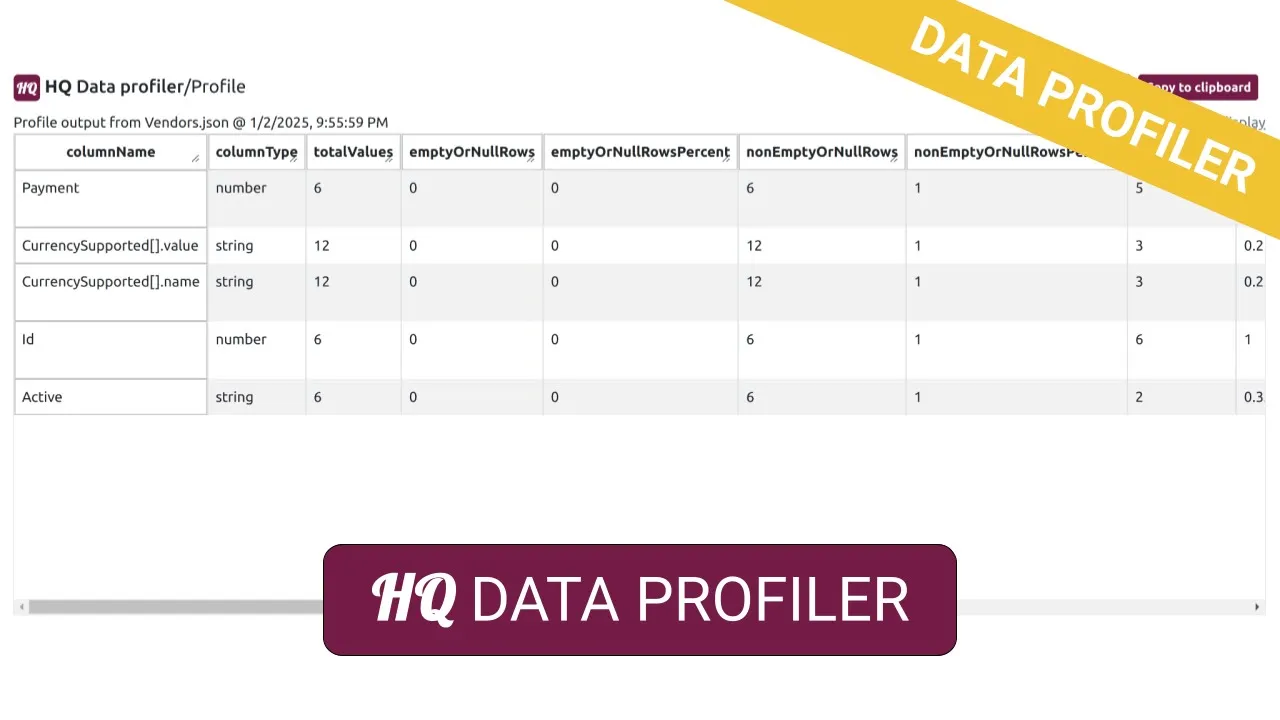
Task: Click the scrollbar's right arrow
Action: tap(1257, 607)
